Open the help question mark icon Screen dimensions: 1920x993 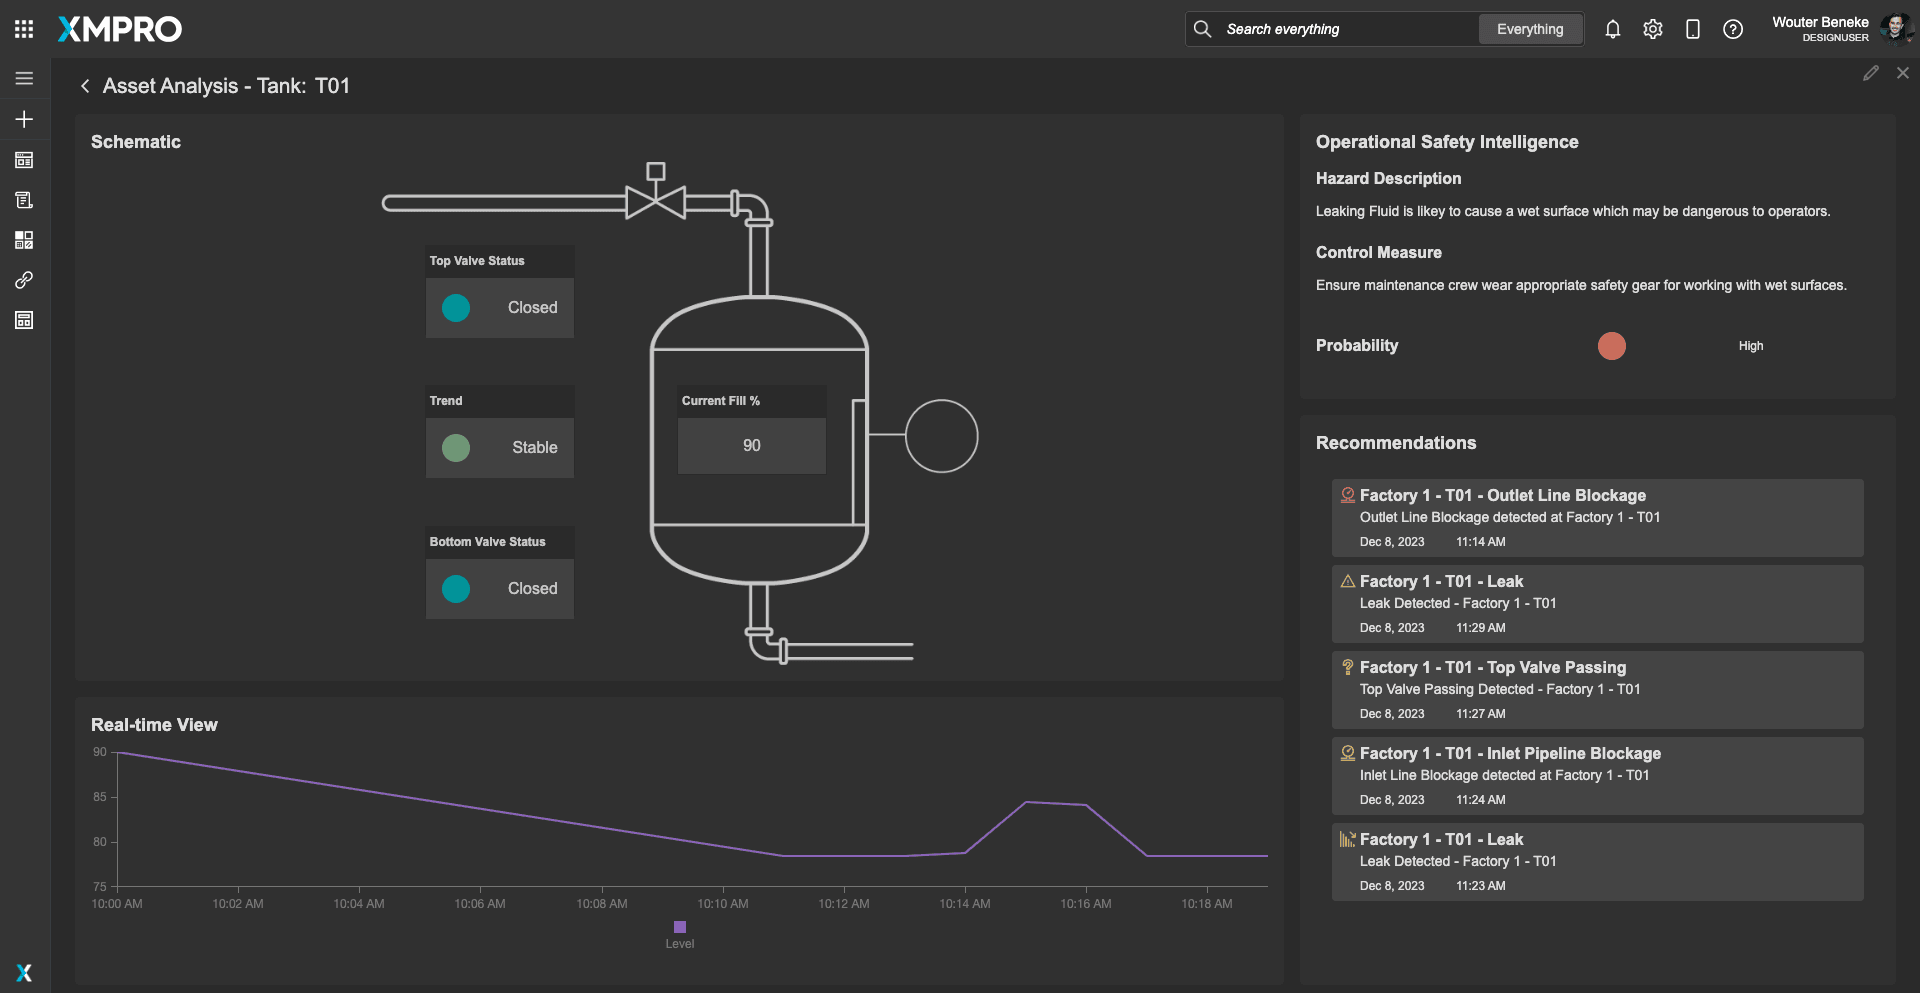[x=1732, y=29]
